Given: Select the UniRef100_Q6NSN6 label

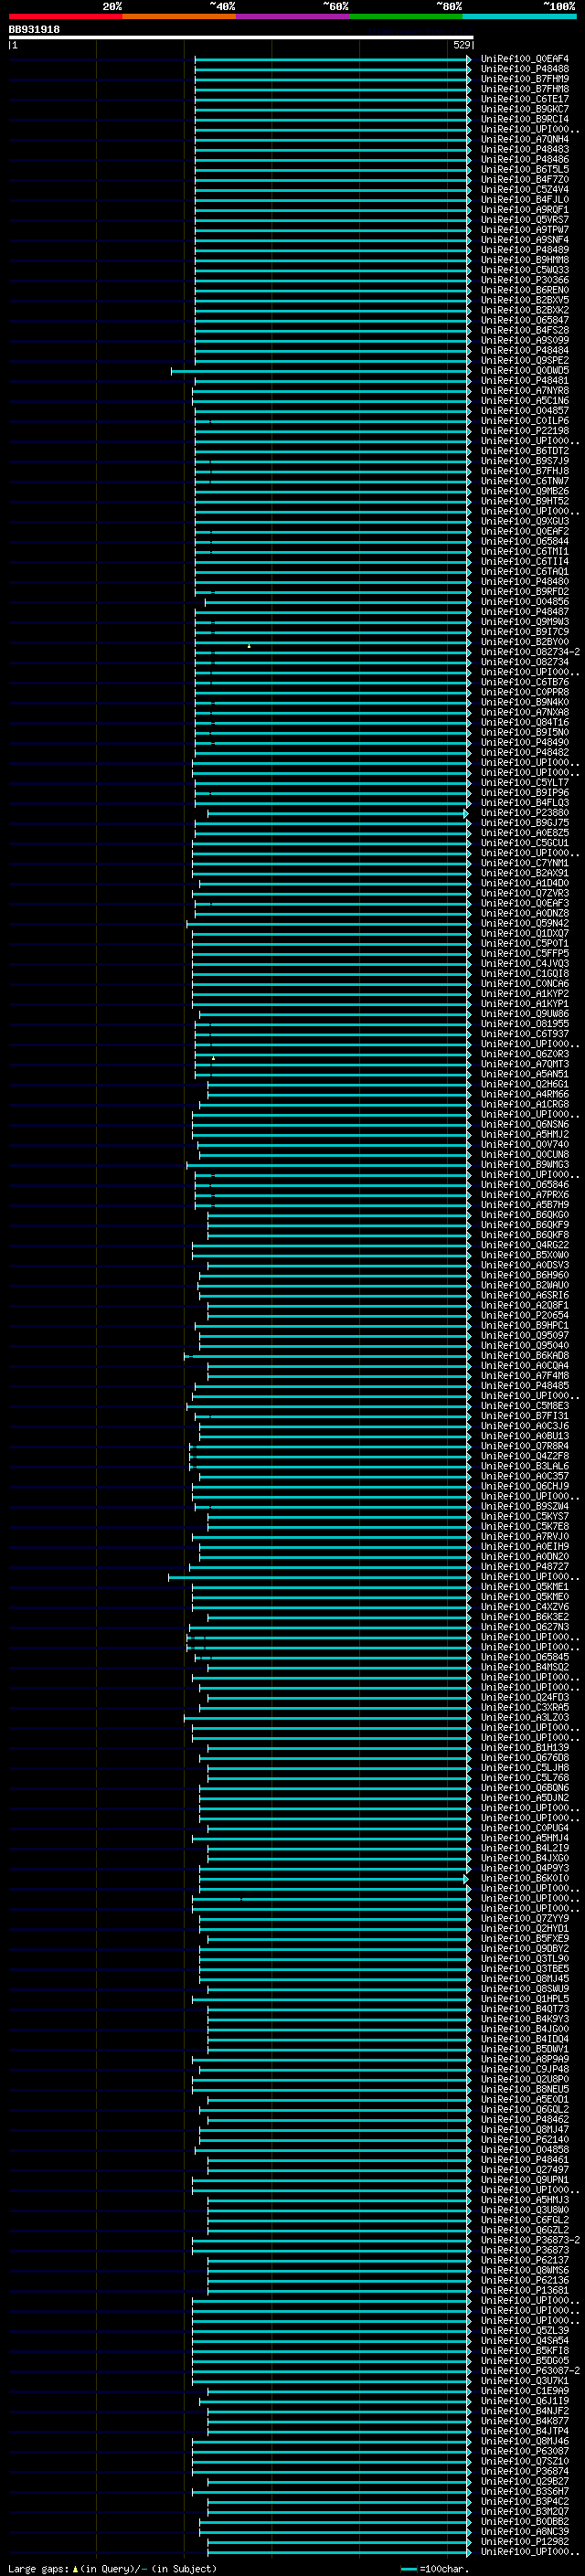Looking at the screenshot, I should [524, 1124].
